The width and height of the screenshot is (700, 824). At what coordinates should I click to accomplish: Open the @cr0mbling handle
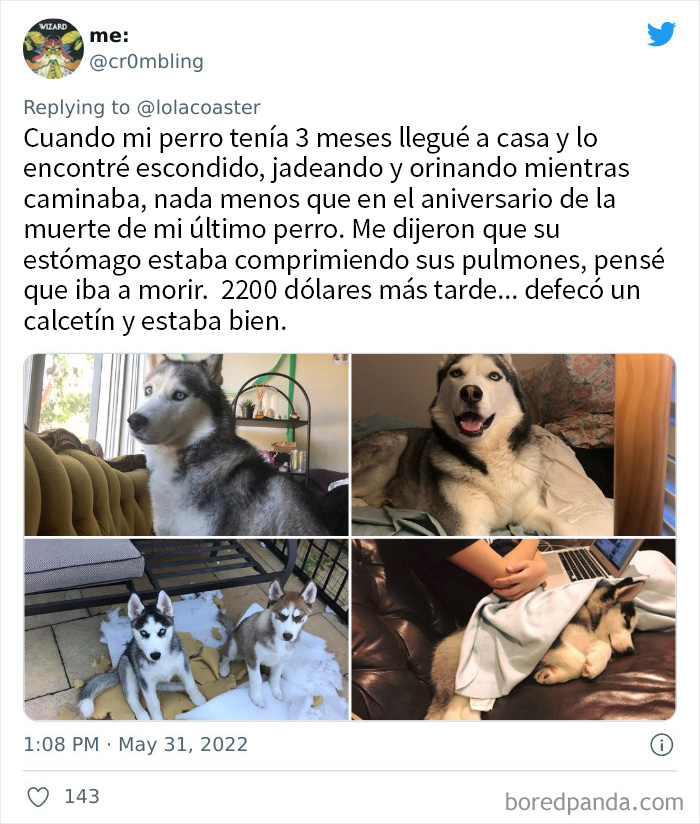(147, 61)
